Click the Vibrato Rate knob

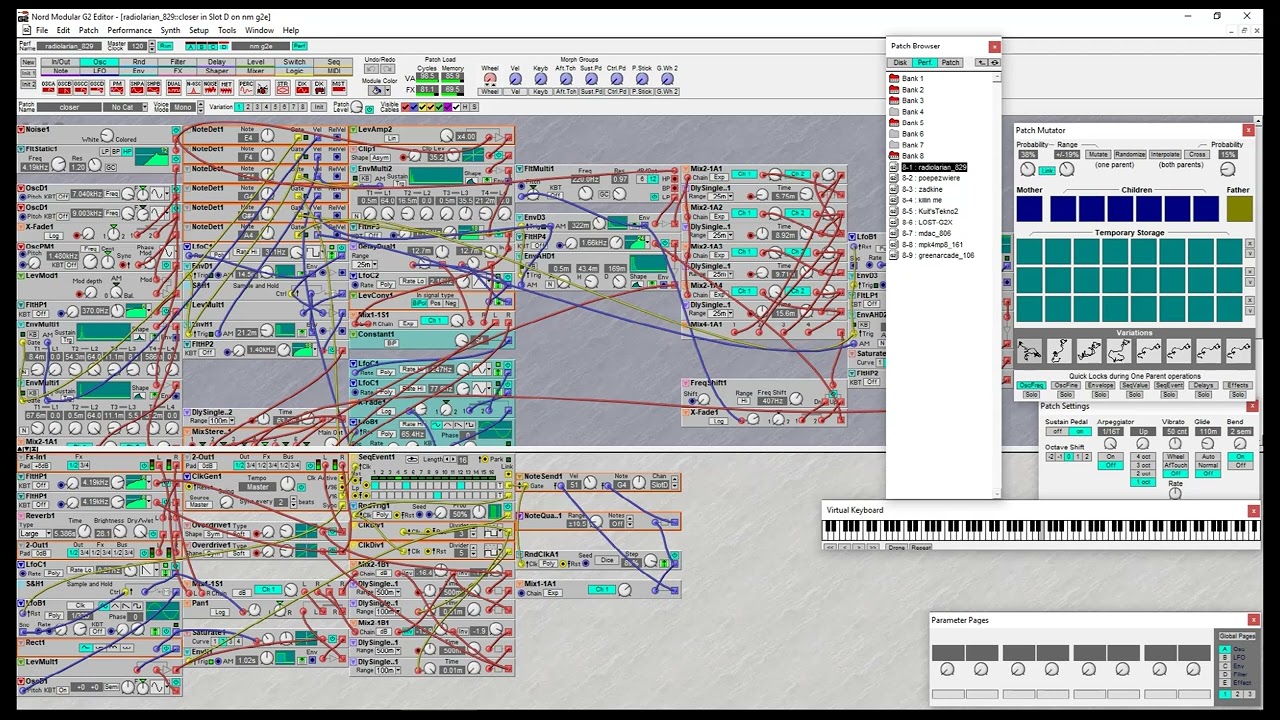(x=1175, y=493)
